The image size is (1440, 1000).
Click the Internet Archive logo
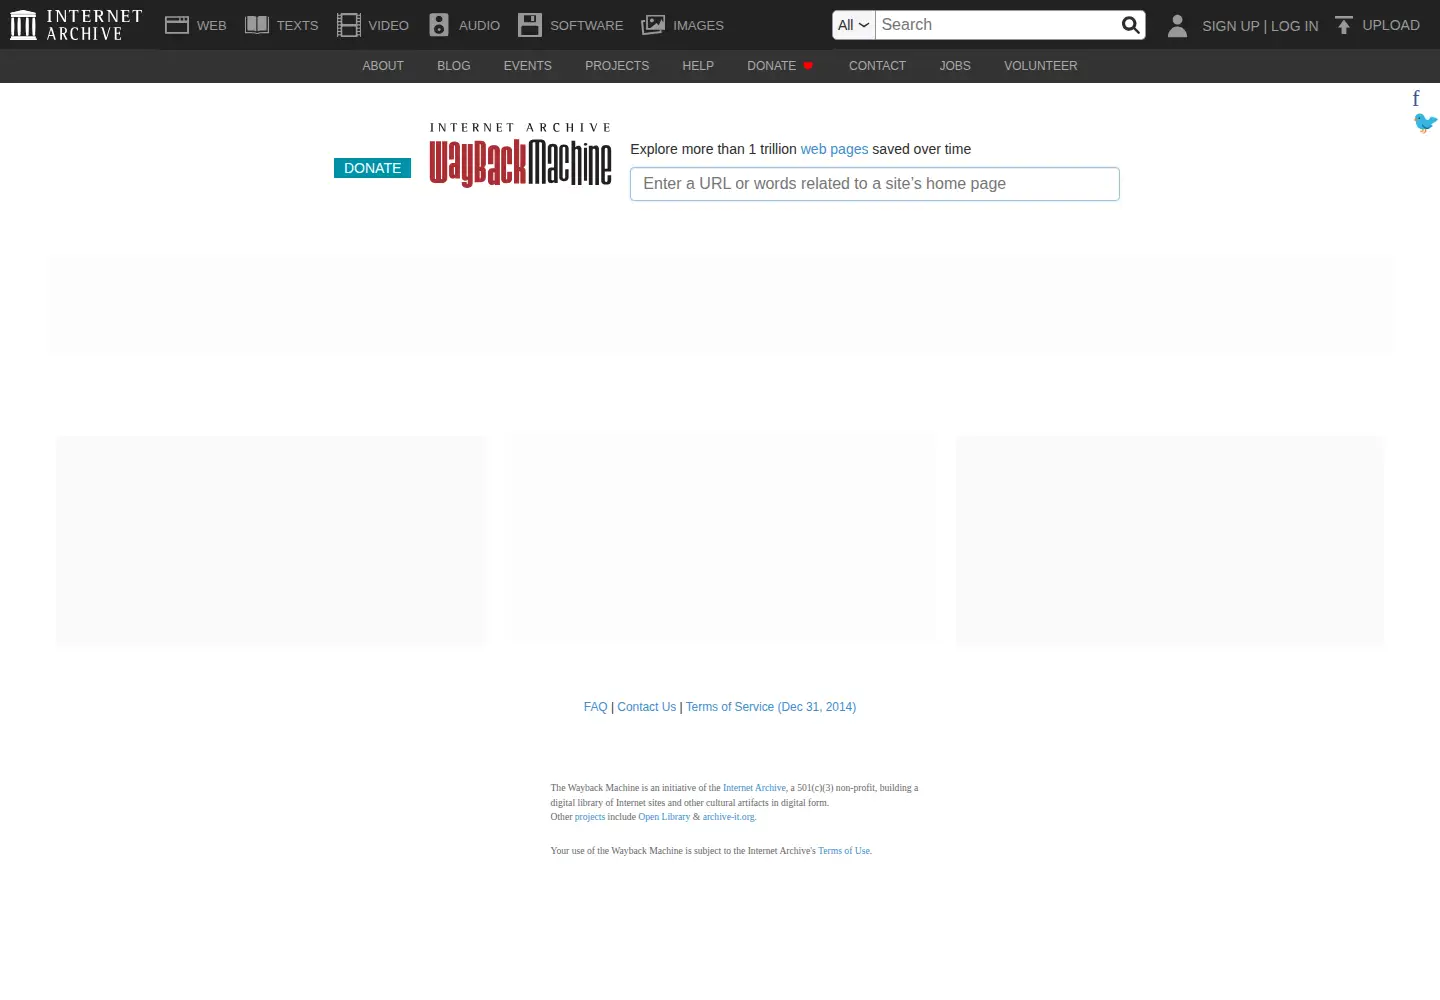click(x=76, y=25)
